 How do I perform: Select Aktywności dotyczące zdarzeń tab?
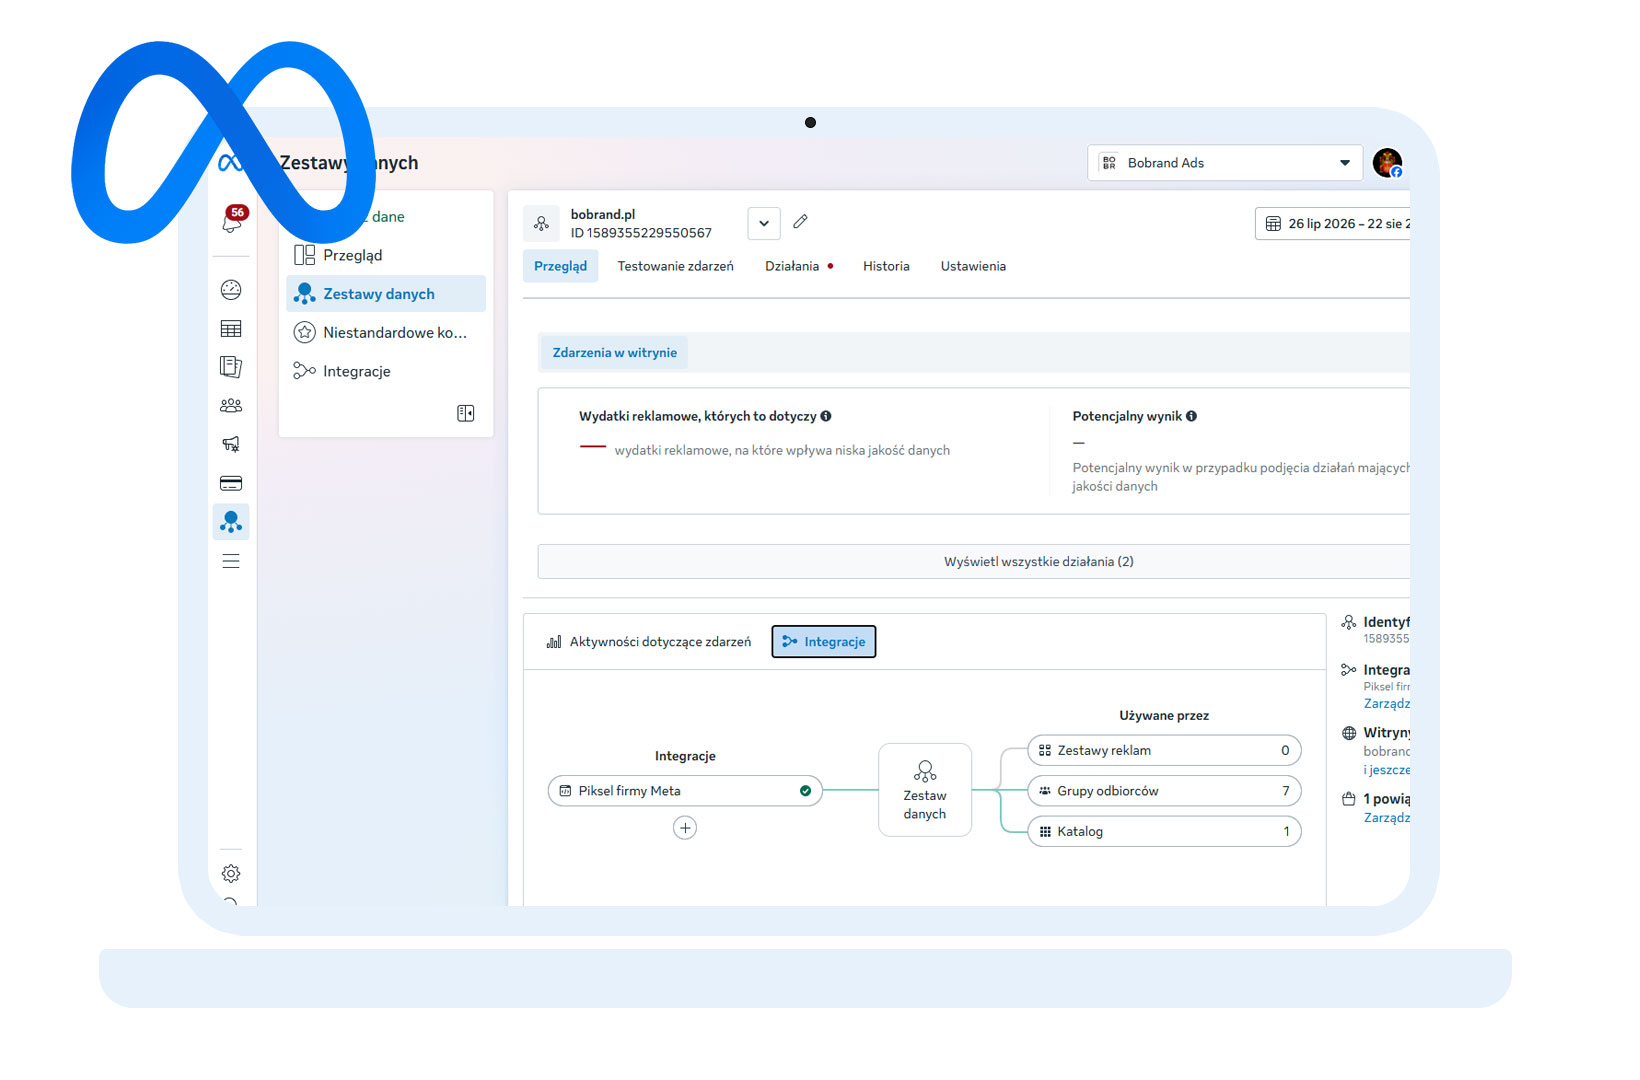pos(649,642)
